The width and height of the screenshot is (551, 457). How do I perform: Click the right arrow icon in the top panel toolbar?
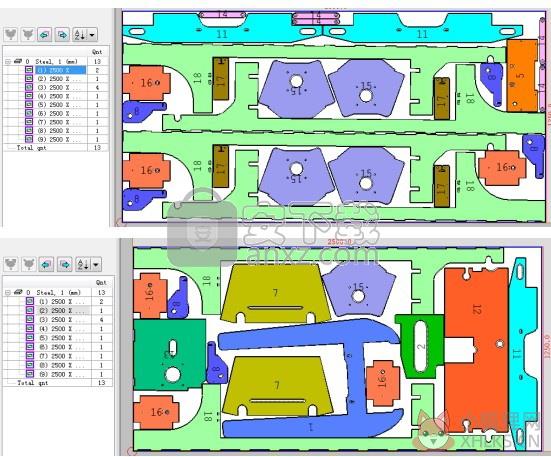pyautogui.click(x=62, y=34)
